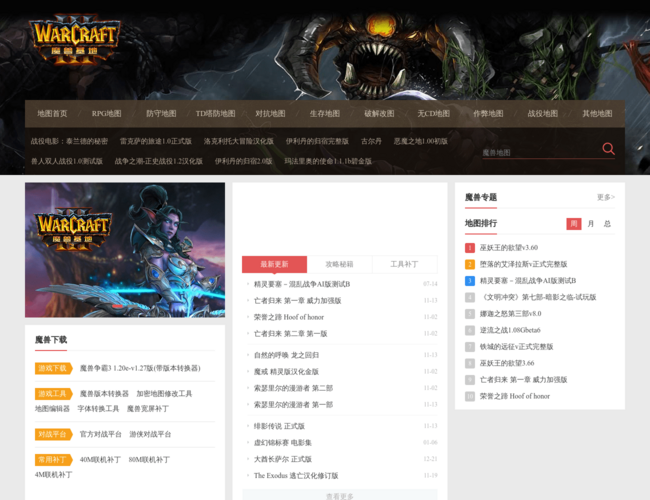Expand 更多> in 魔兽专题 section

[605, 197]
